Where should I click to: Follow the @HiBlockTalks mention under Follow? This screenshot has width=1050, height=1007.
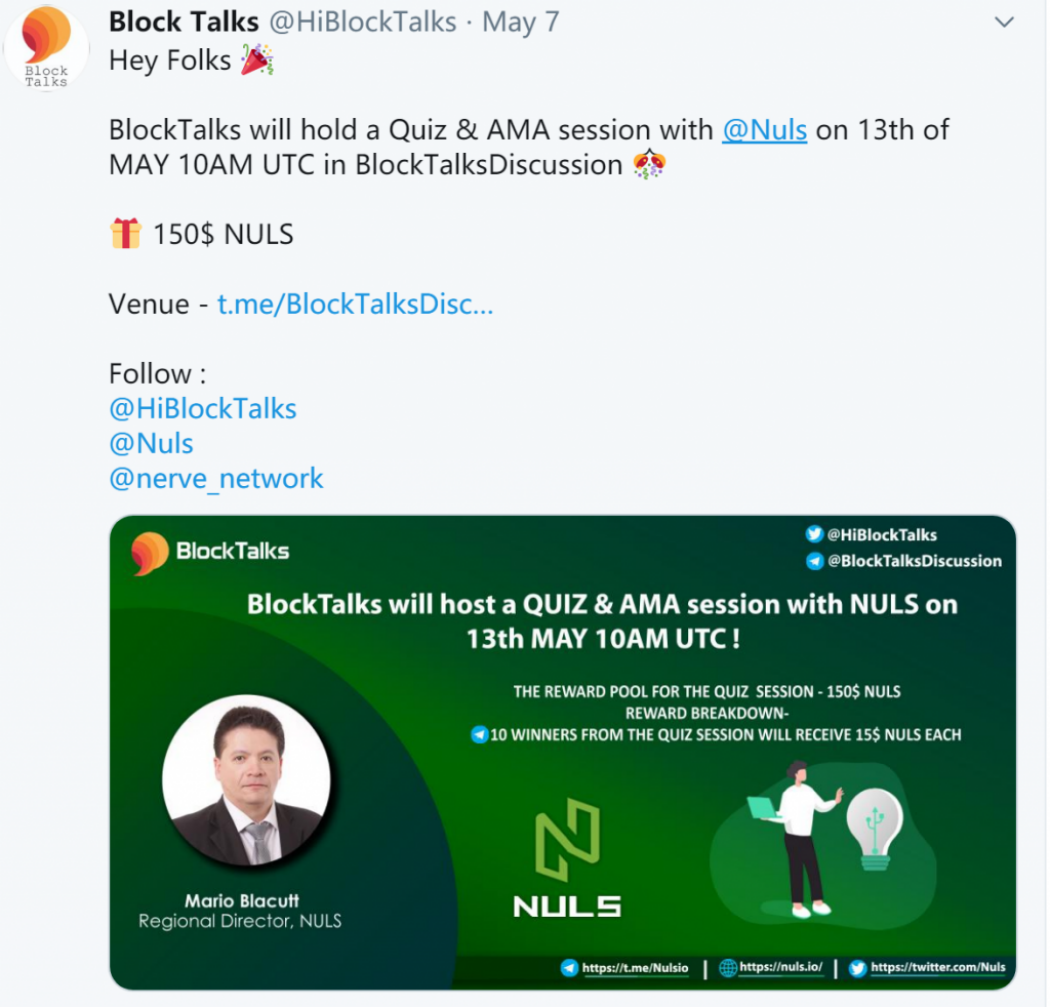[203, 408]
